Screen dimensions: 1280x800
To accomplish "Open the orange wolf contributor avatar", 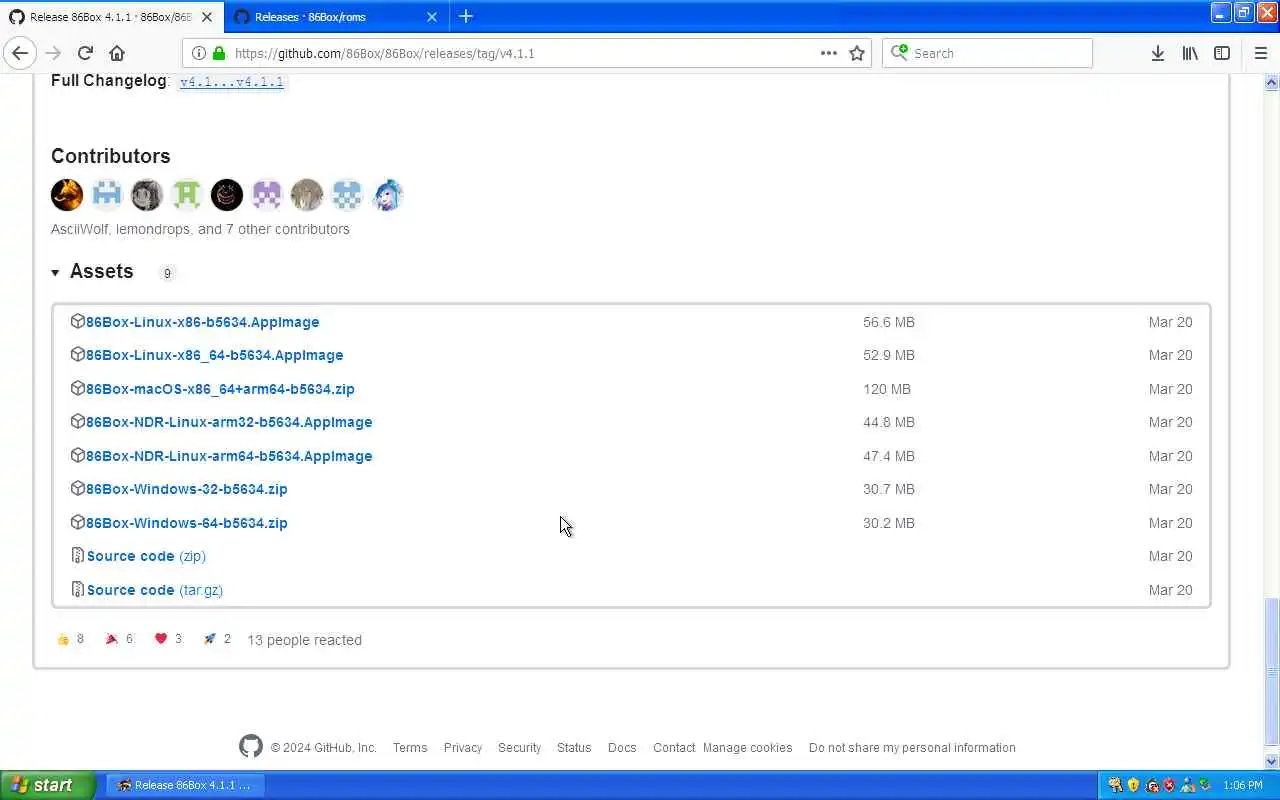I will [67, 195].
